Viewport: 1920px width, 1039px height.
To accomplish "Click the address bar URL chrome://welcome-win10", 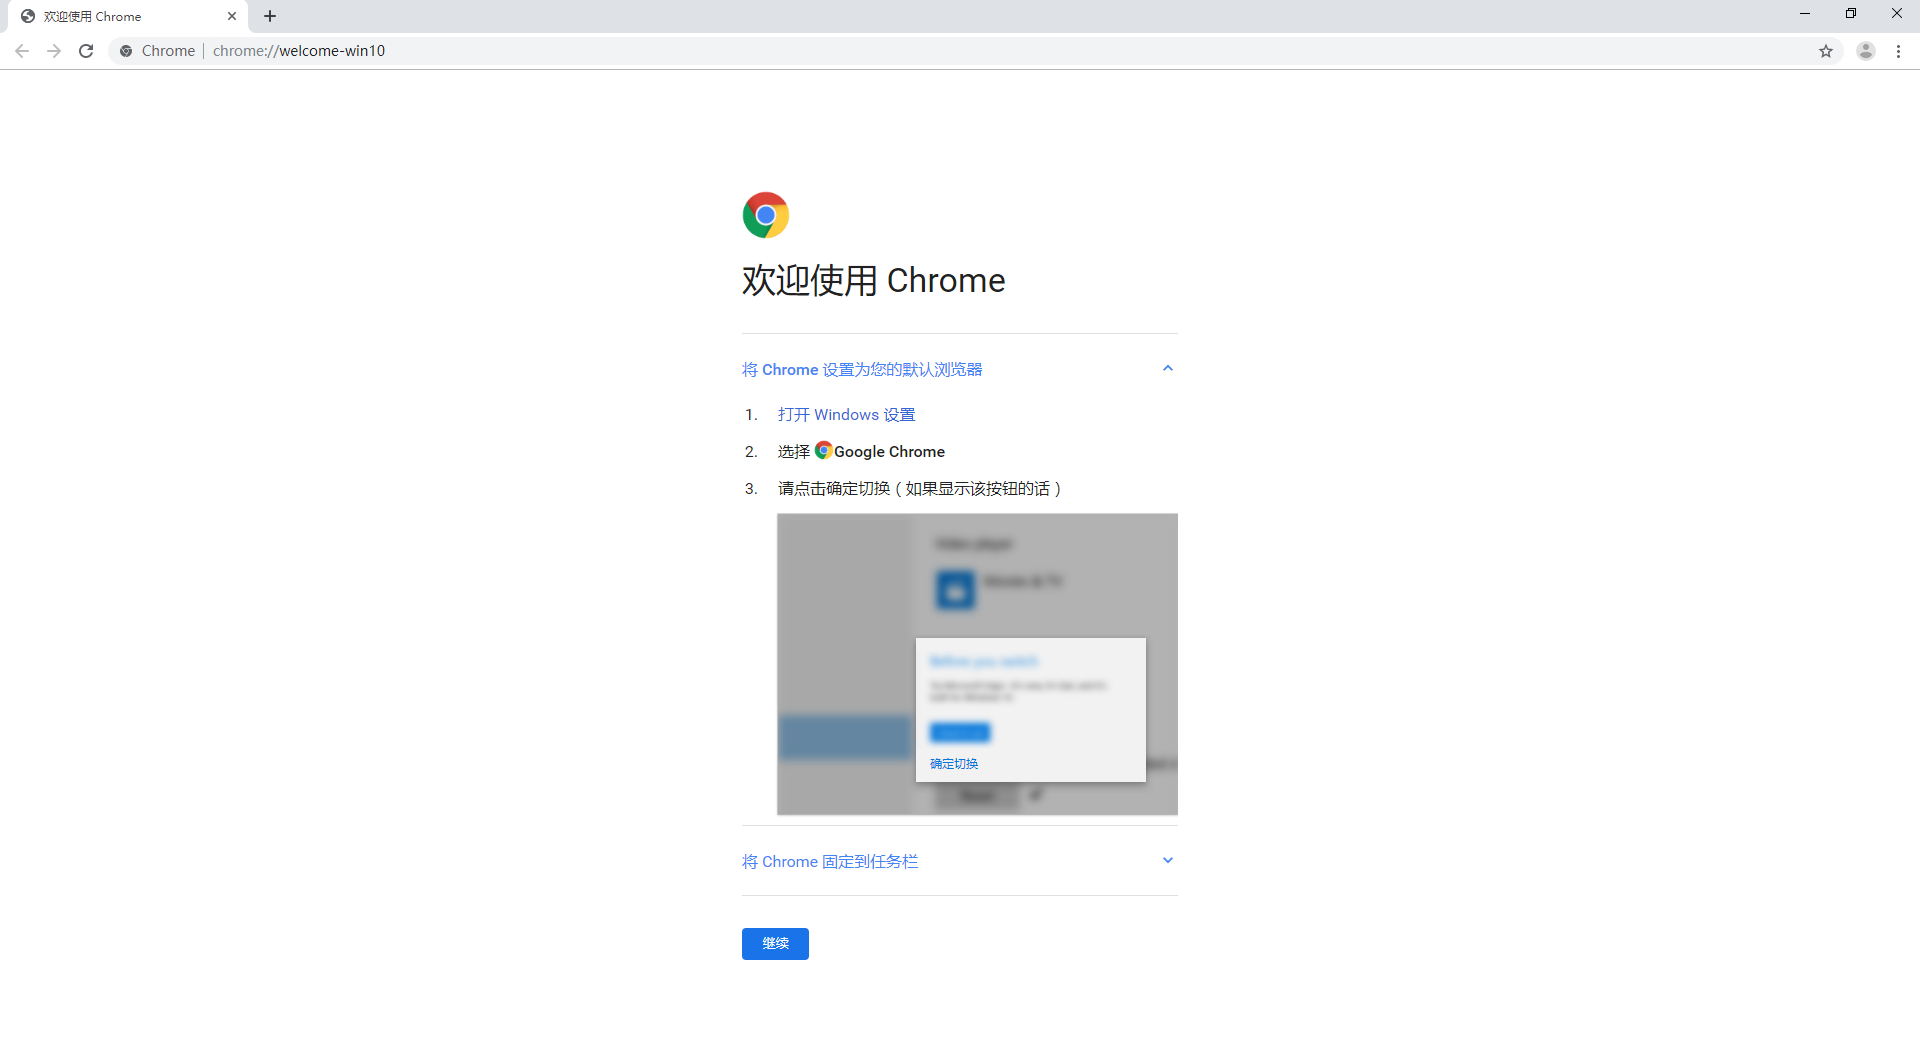I will point(299,51).
